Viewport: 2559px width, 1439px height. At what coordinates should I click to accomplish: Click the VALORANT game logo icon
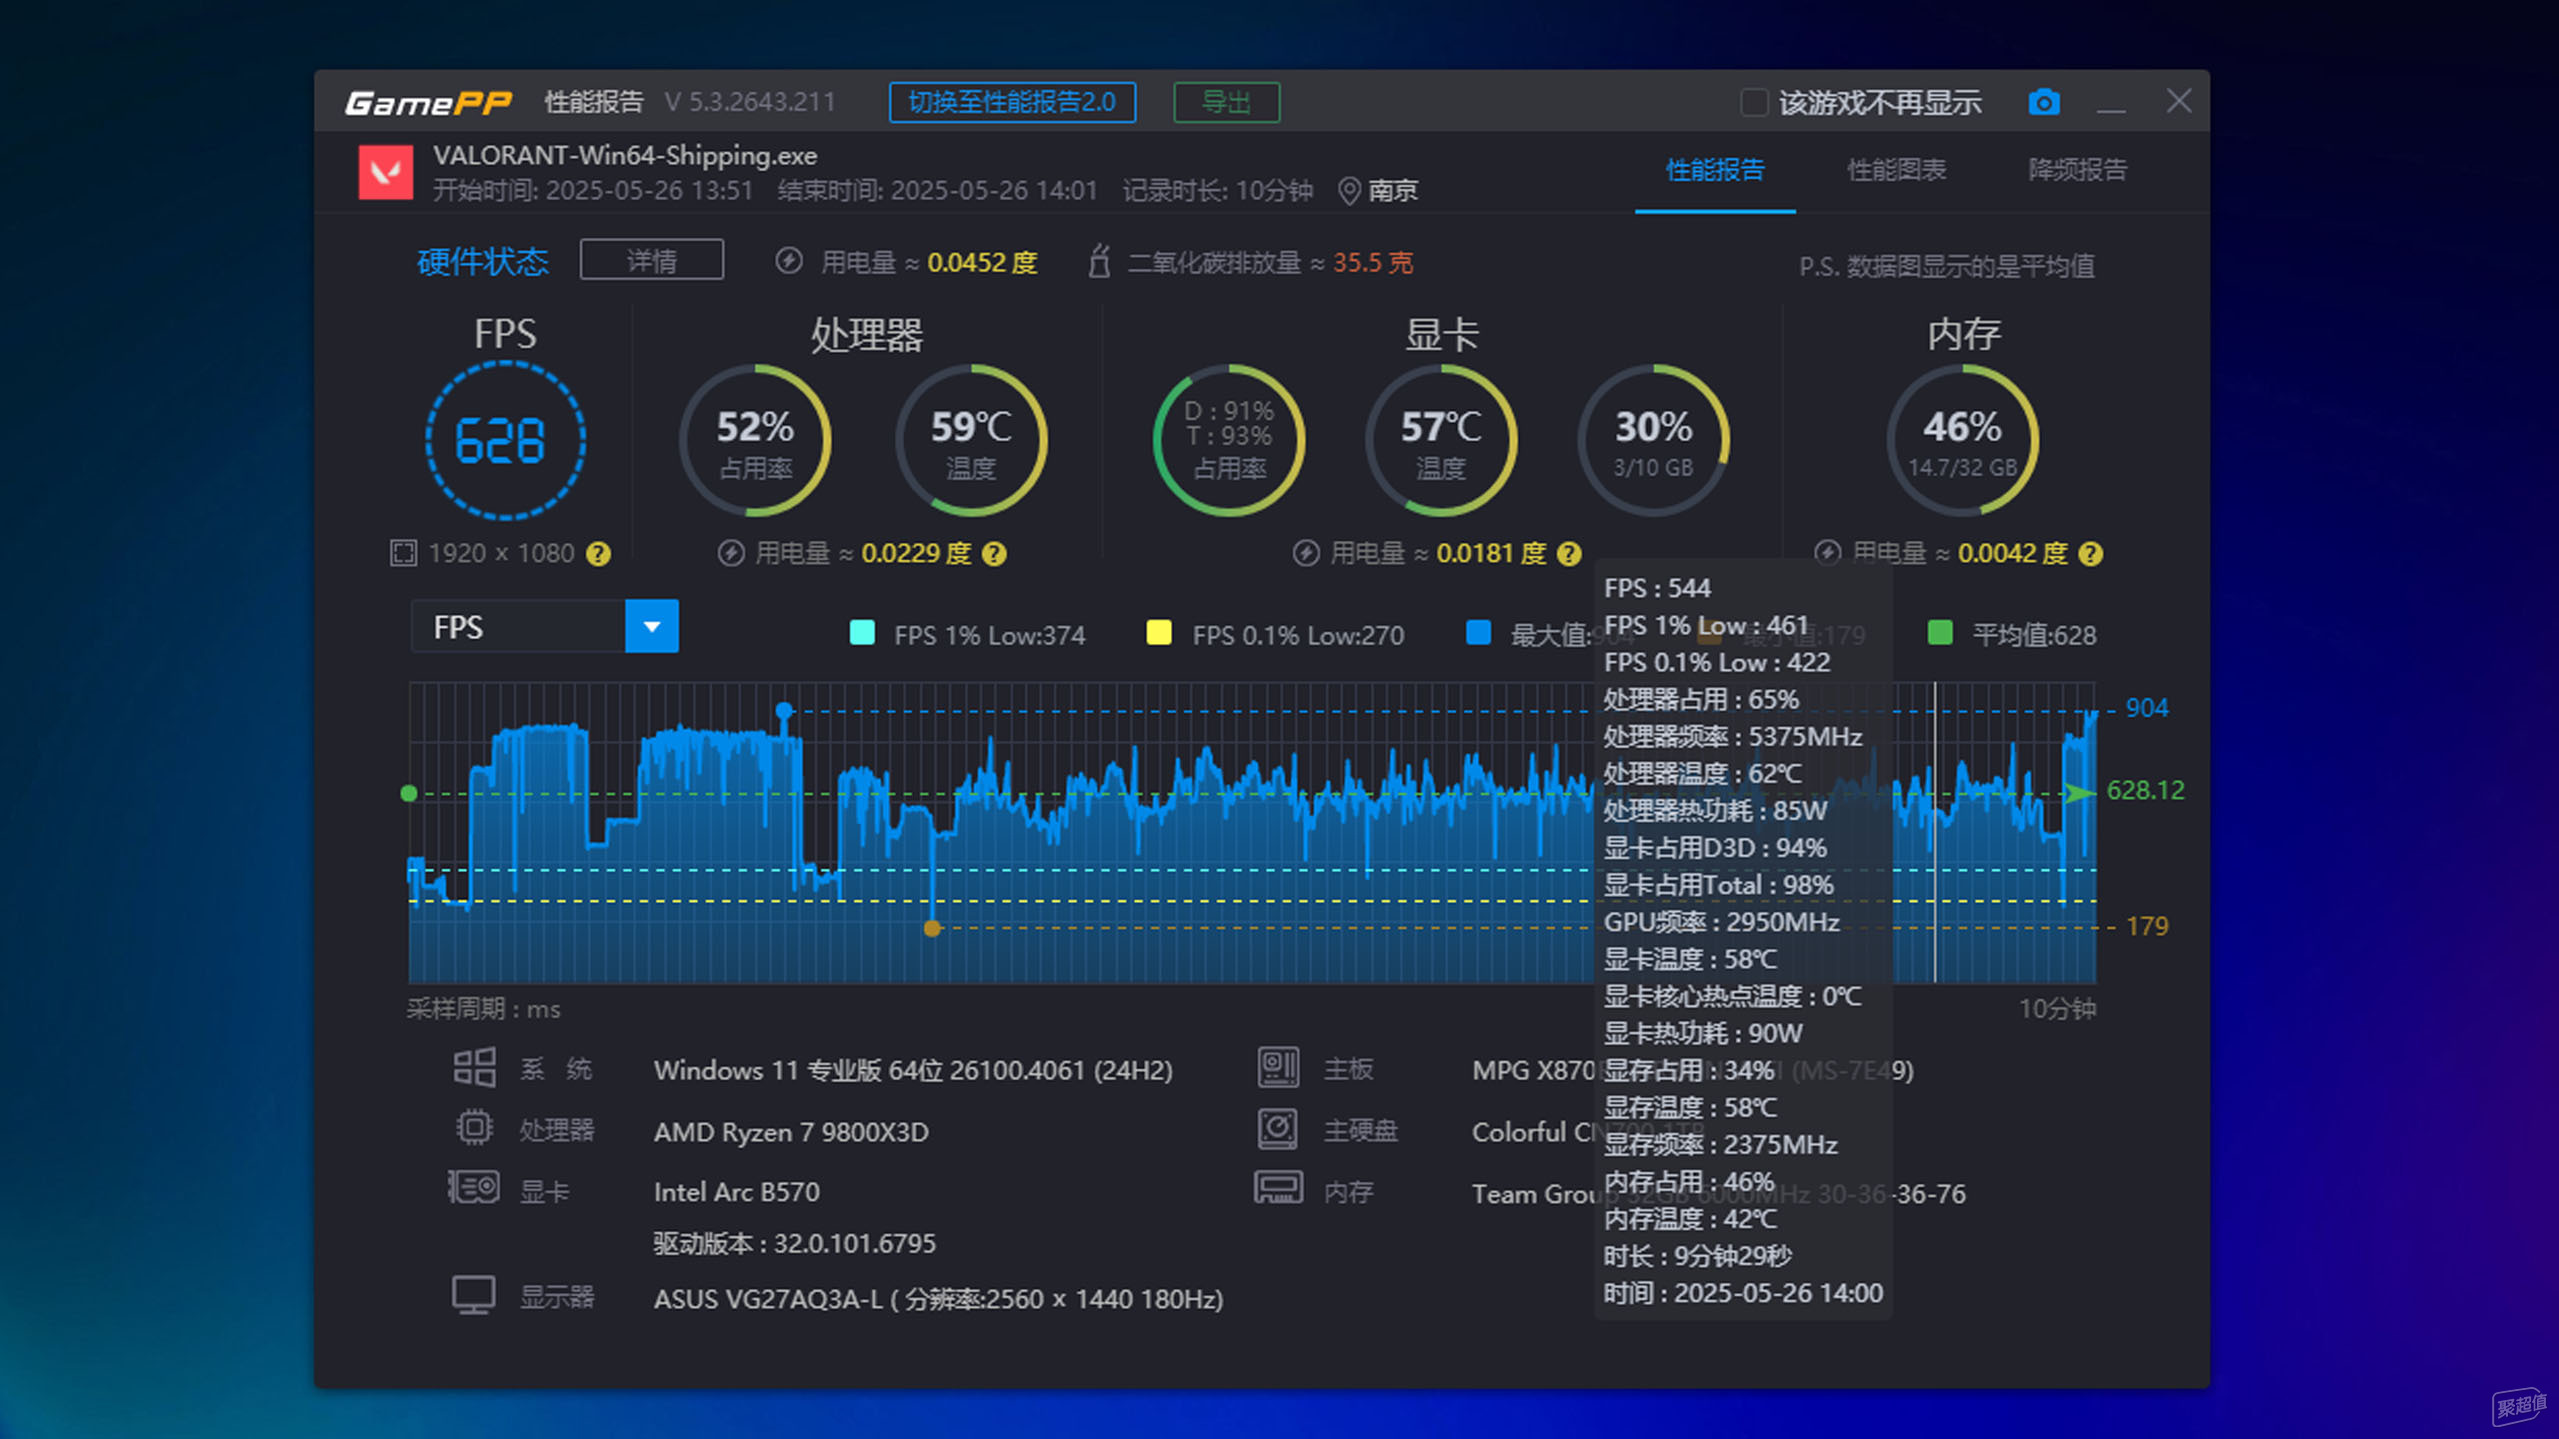(386, 172)
